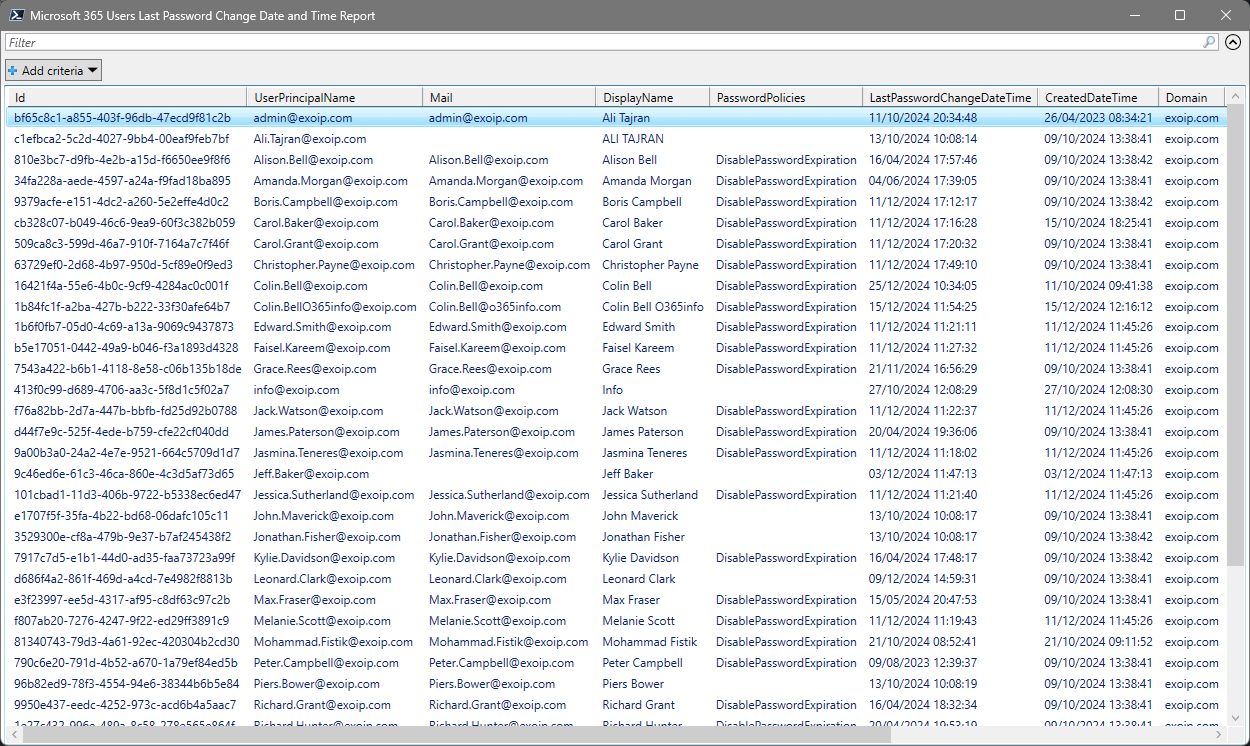Sort by the LastPasswordChangeDateTime column header
This screenshot has width=1250, height=746.
(949, 98)
